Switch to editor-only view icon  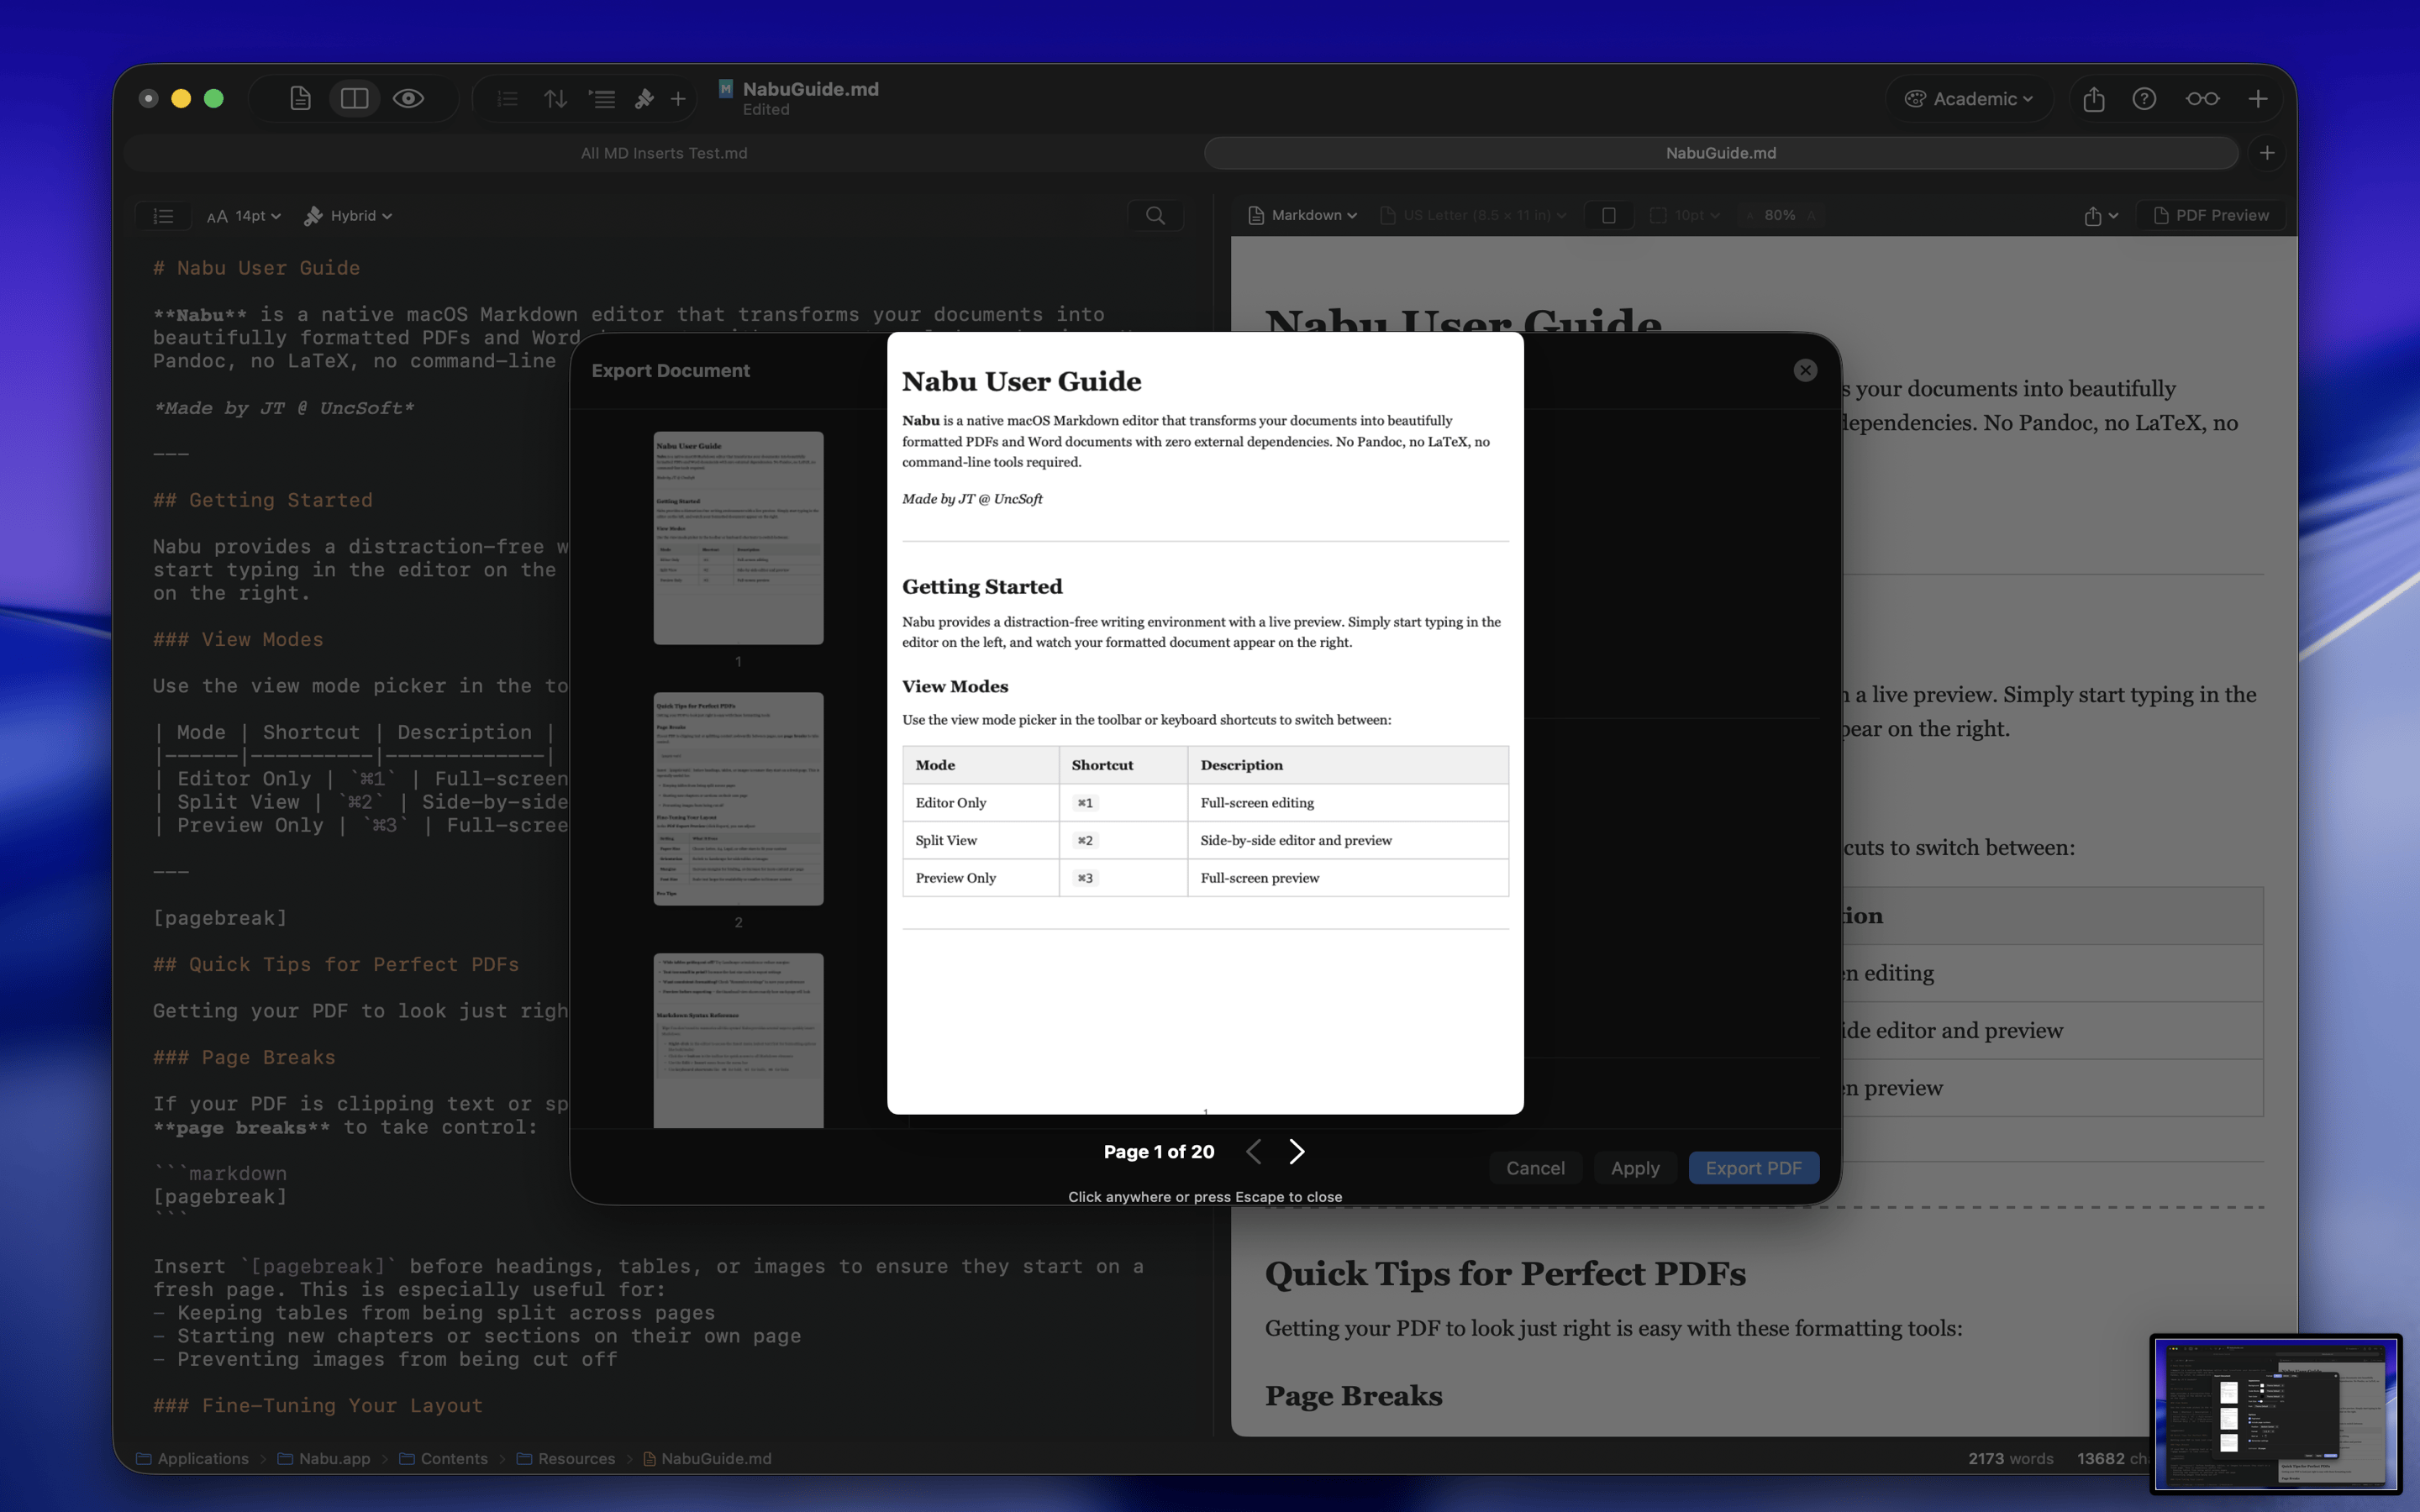[x=300, y=98]
